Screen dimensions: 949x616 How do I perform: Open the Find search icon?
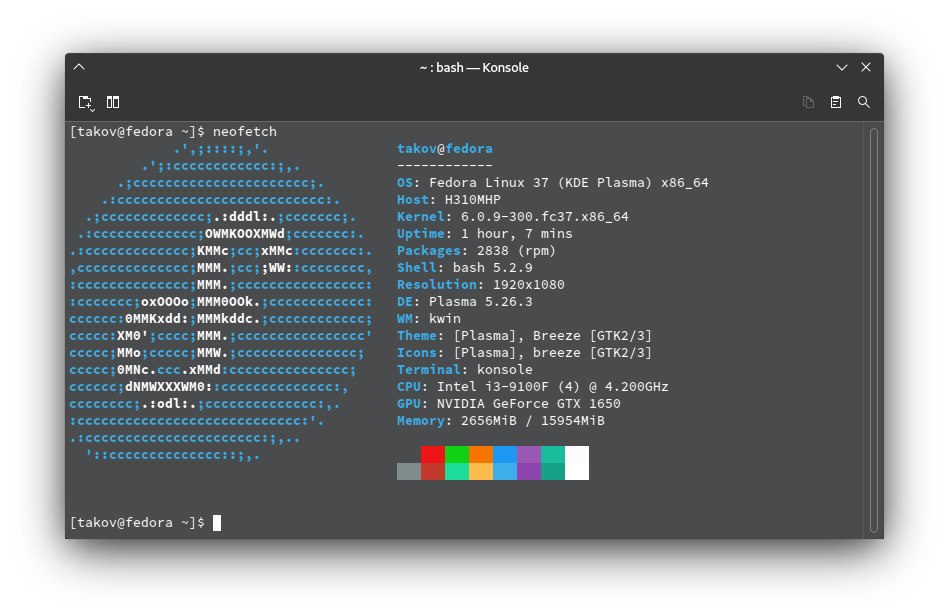pyautogui.click(x=864, y=102)
